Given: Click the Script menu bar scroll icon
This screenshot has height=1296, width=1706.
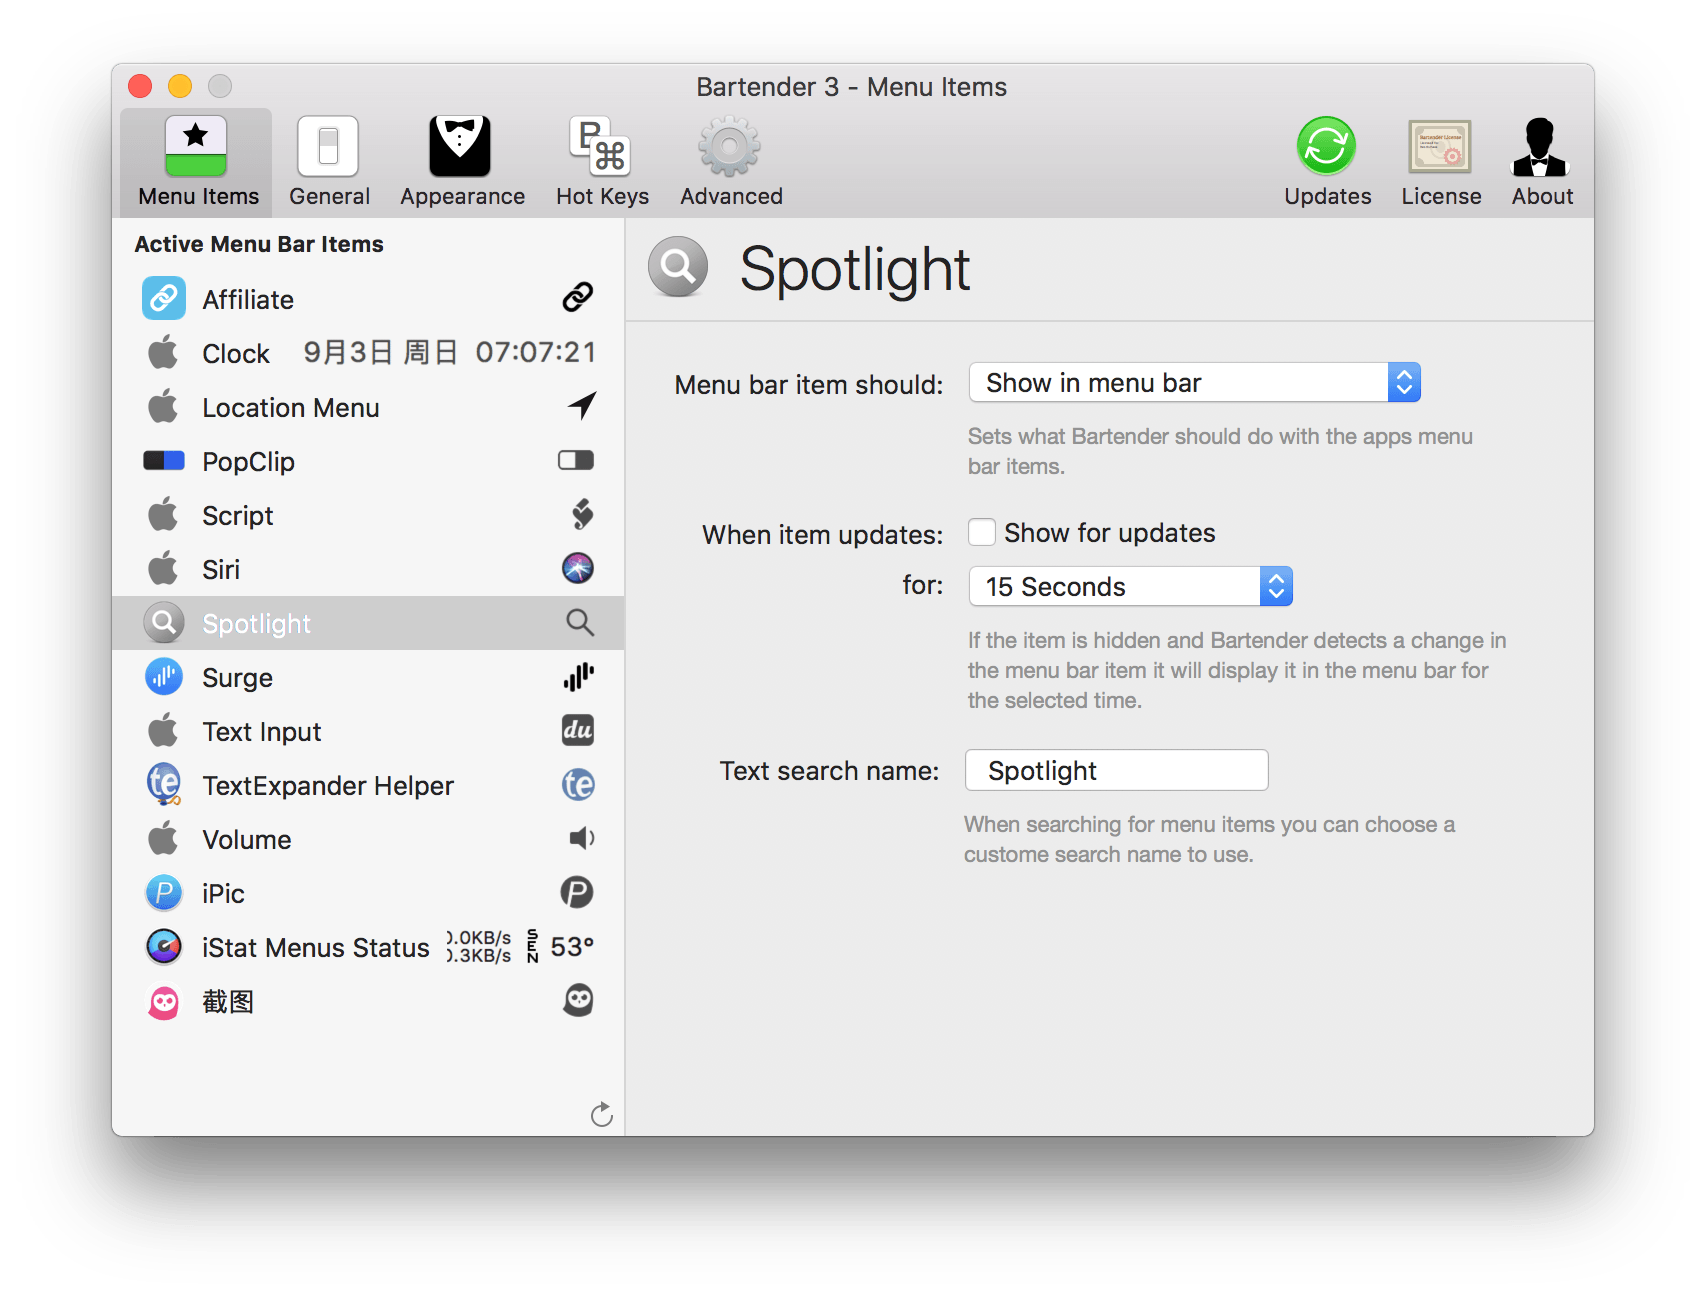Looking at the screenshot, I should [x=582, y=514].
